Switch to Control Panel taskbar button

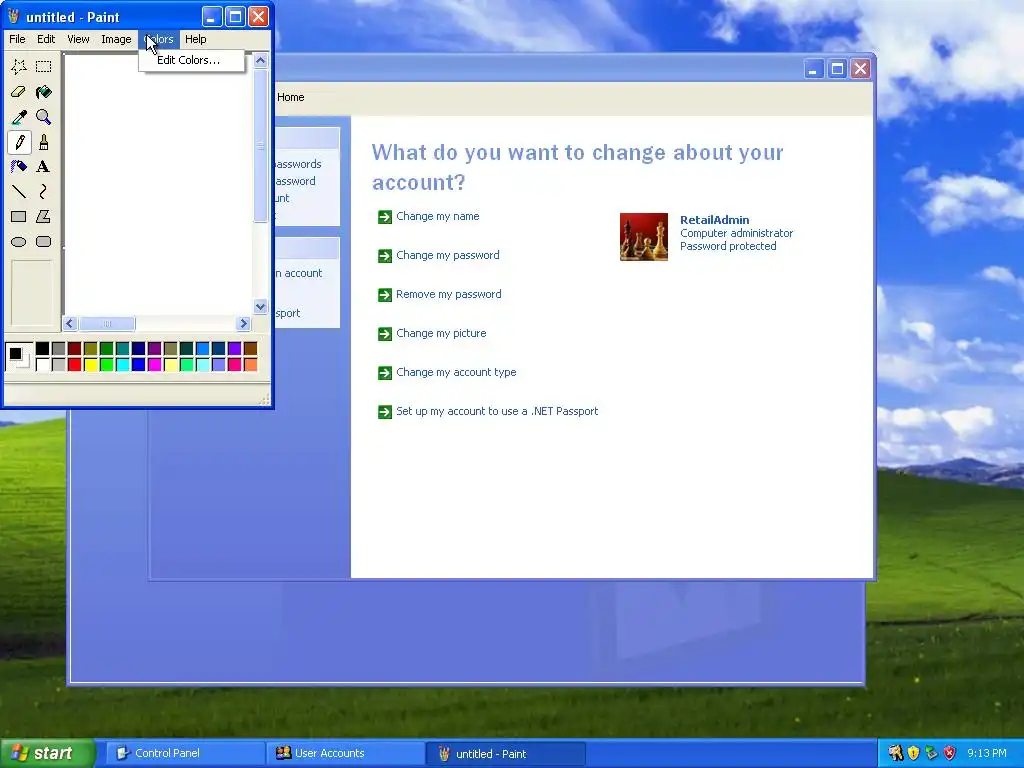[x=186, y=753]
